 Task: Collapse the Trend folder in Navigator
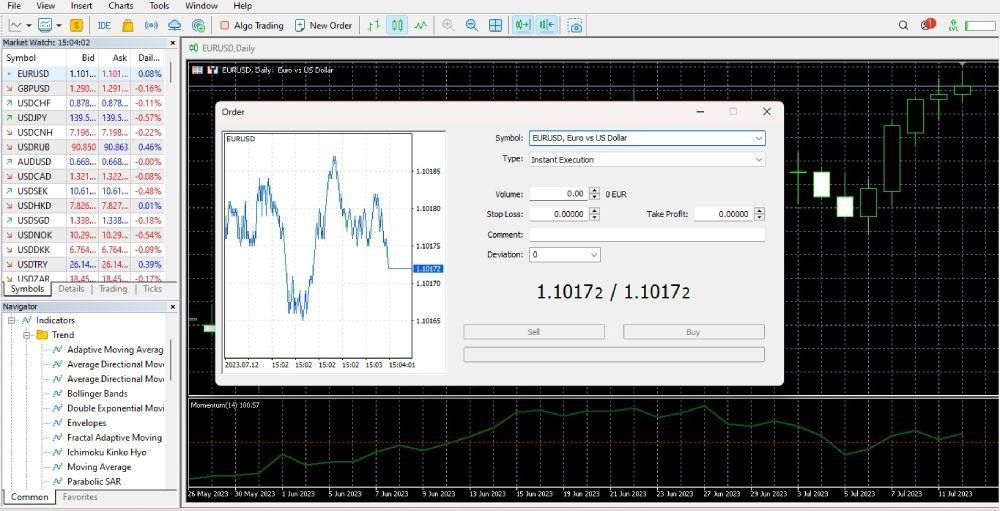tap(28, 335)
